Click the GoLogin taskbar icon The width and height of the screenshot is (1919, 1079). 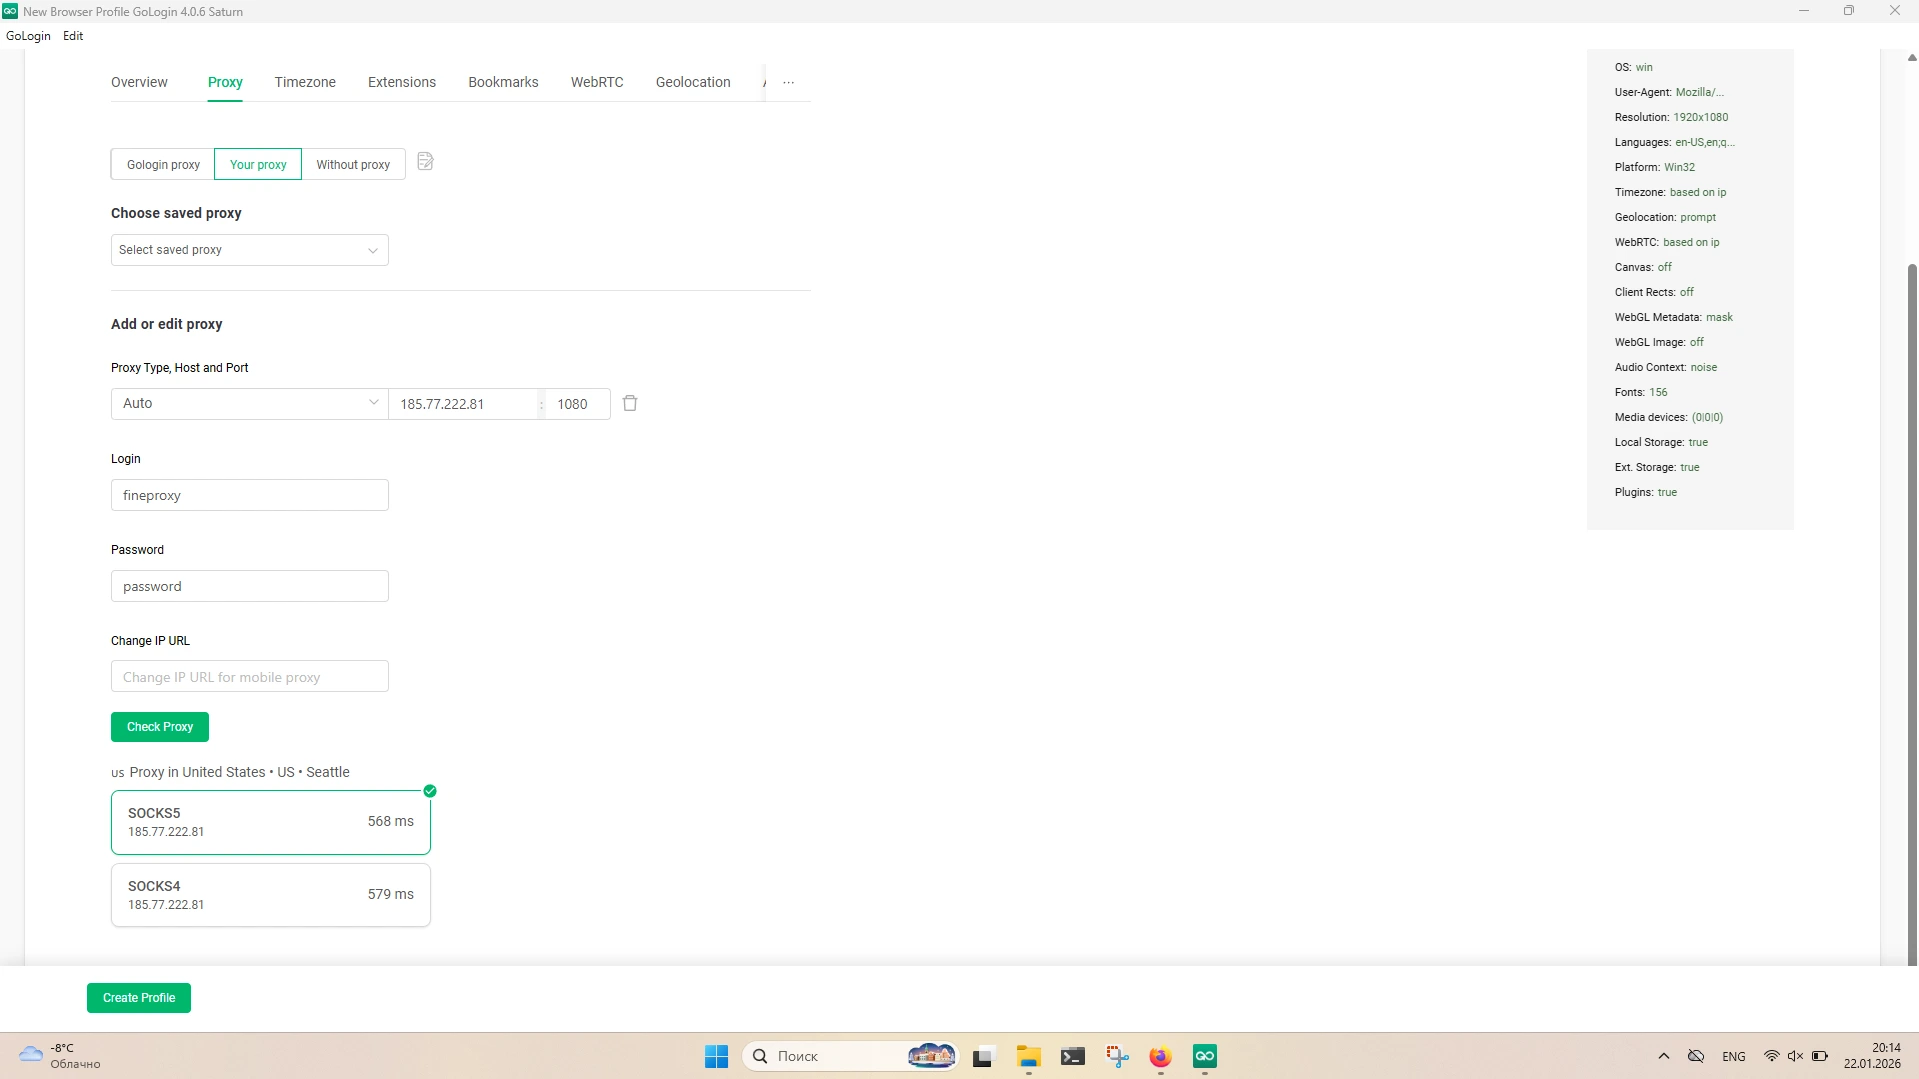pyautogui.click(x=1205, y=1056)
